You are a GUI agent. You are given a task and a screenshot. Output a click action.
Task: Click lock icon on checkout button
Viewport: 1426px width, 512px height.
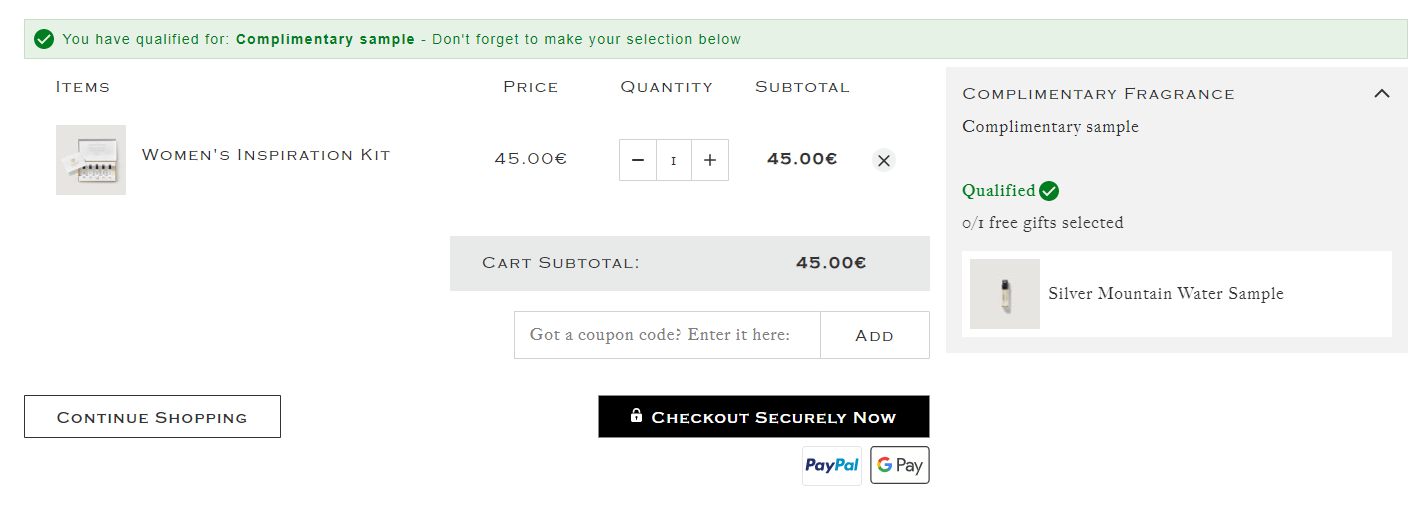(x=636, y=416)
